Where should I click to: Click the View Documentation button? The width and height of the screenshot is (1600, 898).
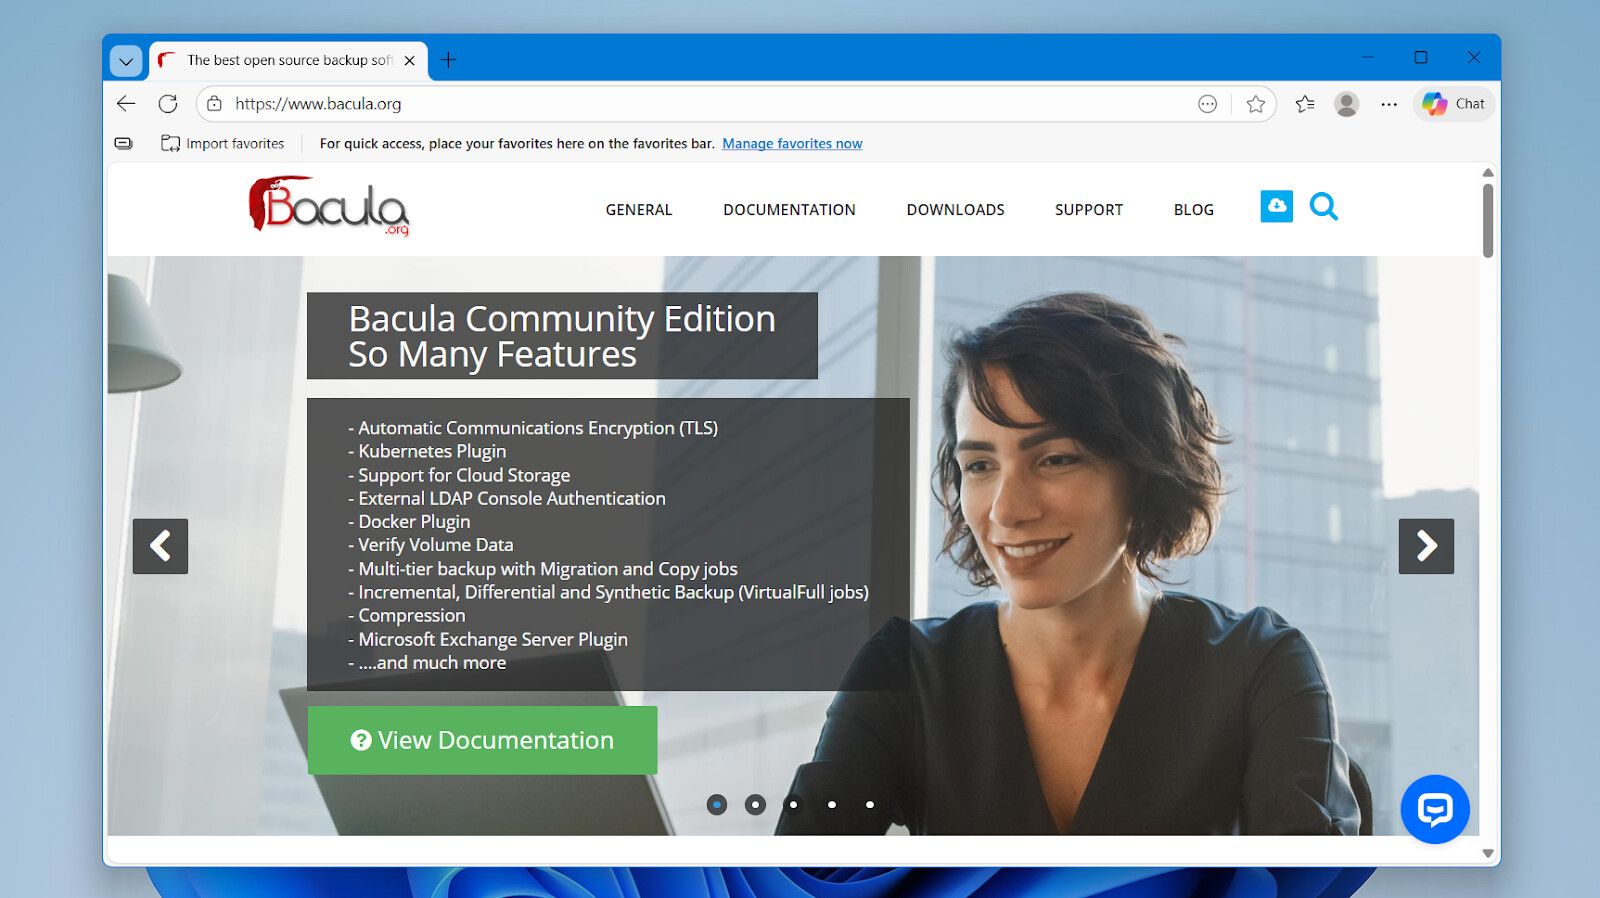482,740
